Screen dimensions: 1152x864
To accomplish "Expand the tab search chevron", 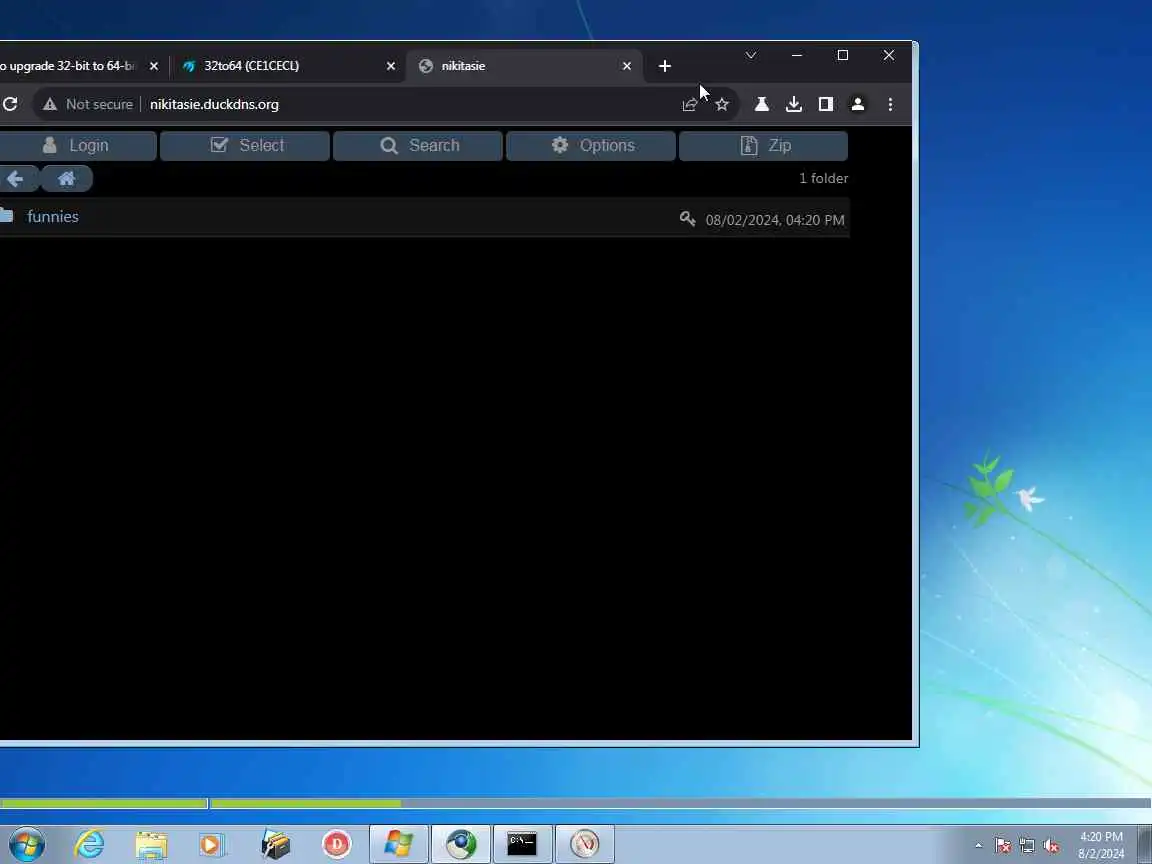I will tap(751, 55).
